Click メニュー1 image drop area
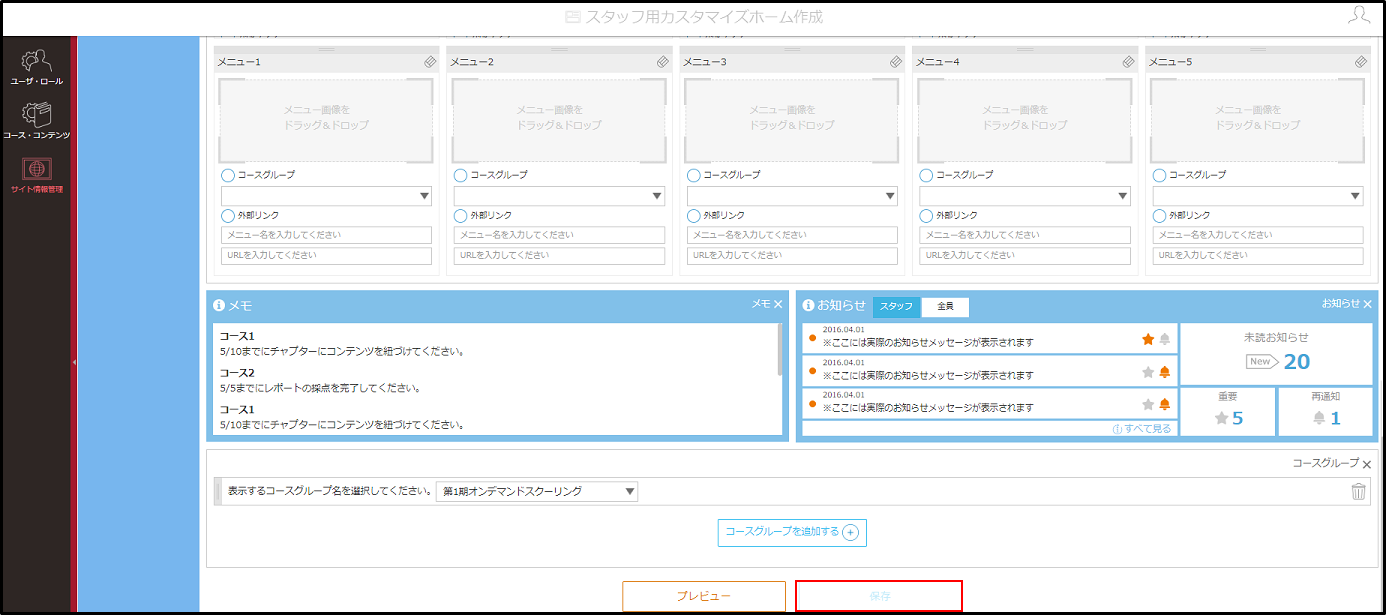1386x615 pixels. (326, 121)
